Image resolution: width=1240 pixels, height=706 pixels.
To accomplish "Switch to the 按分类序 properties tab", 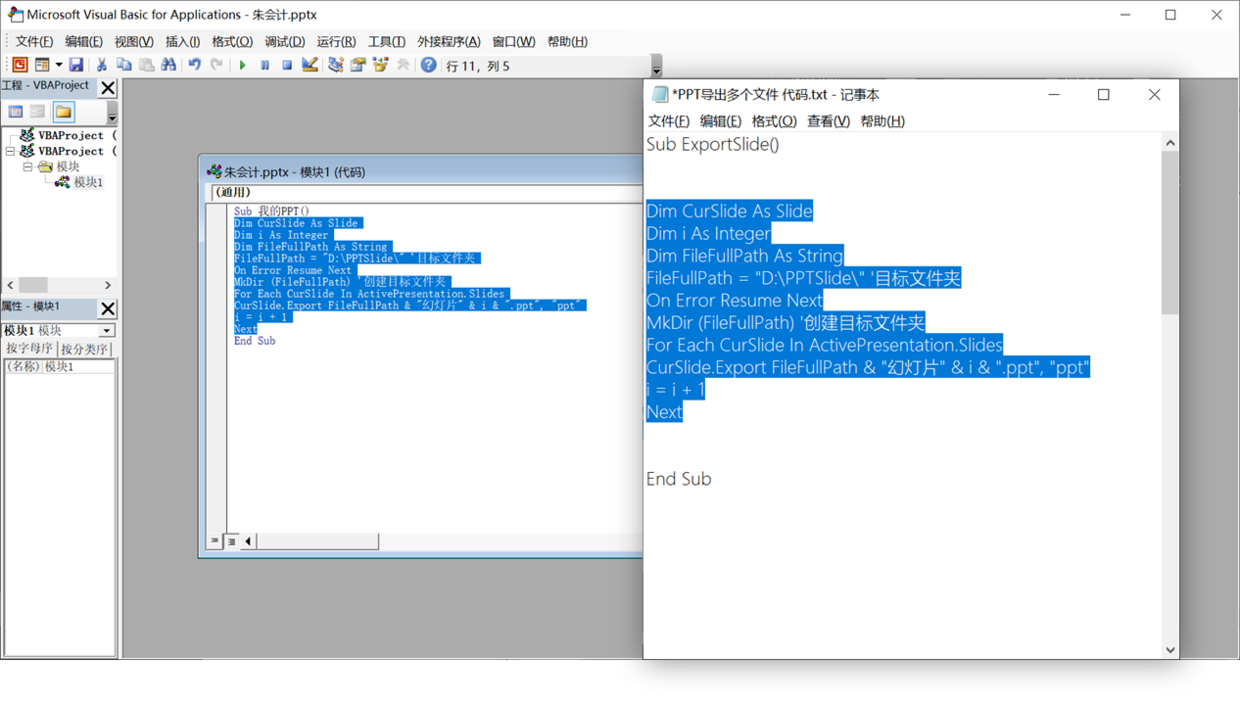I will tap(85, 349).
